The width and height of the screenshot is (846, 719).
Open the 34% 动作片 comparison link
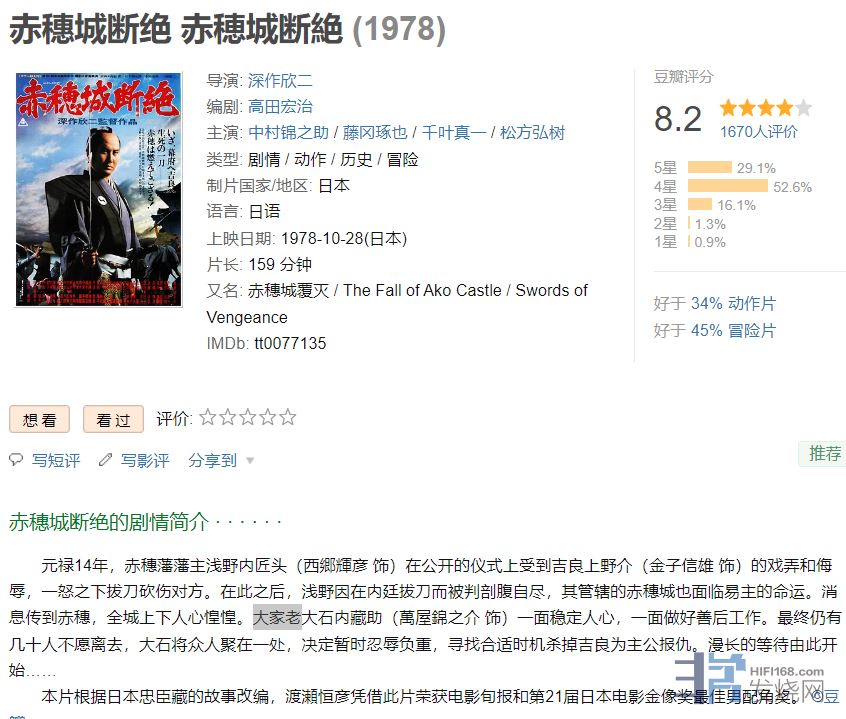[x=733, y=303]
